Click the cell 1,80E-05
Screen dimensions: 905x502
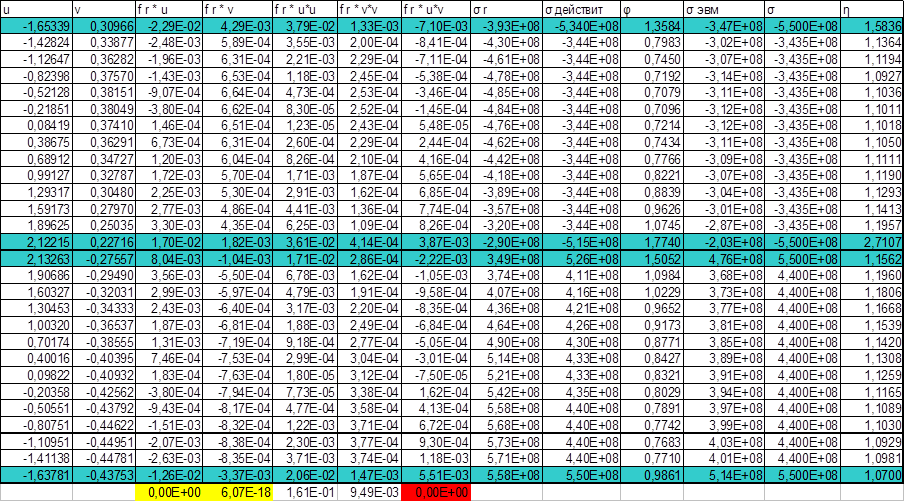click(x=305, y=376)
